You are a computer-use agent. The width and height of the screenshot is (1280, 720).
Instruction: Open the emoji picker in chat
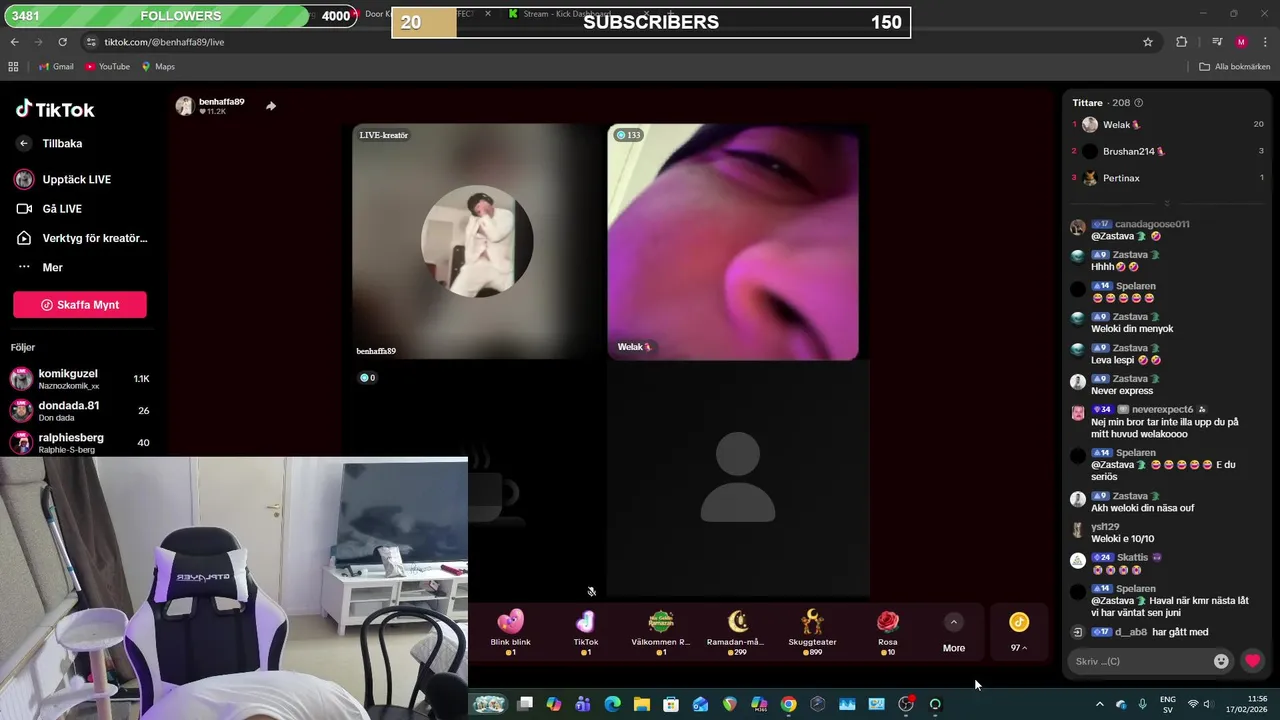(x=1221, y=661)
